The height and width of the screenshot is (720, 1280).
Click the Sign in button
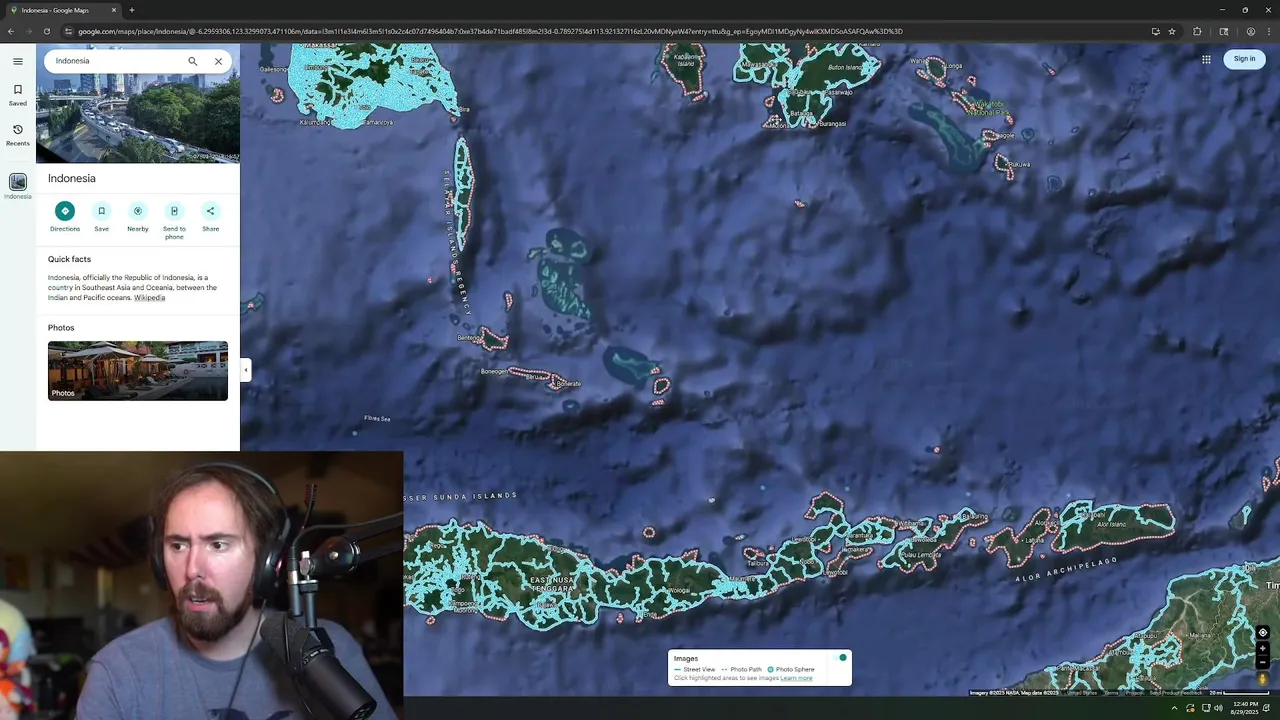(1244, 59)
